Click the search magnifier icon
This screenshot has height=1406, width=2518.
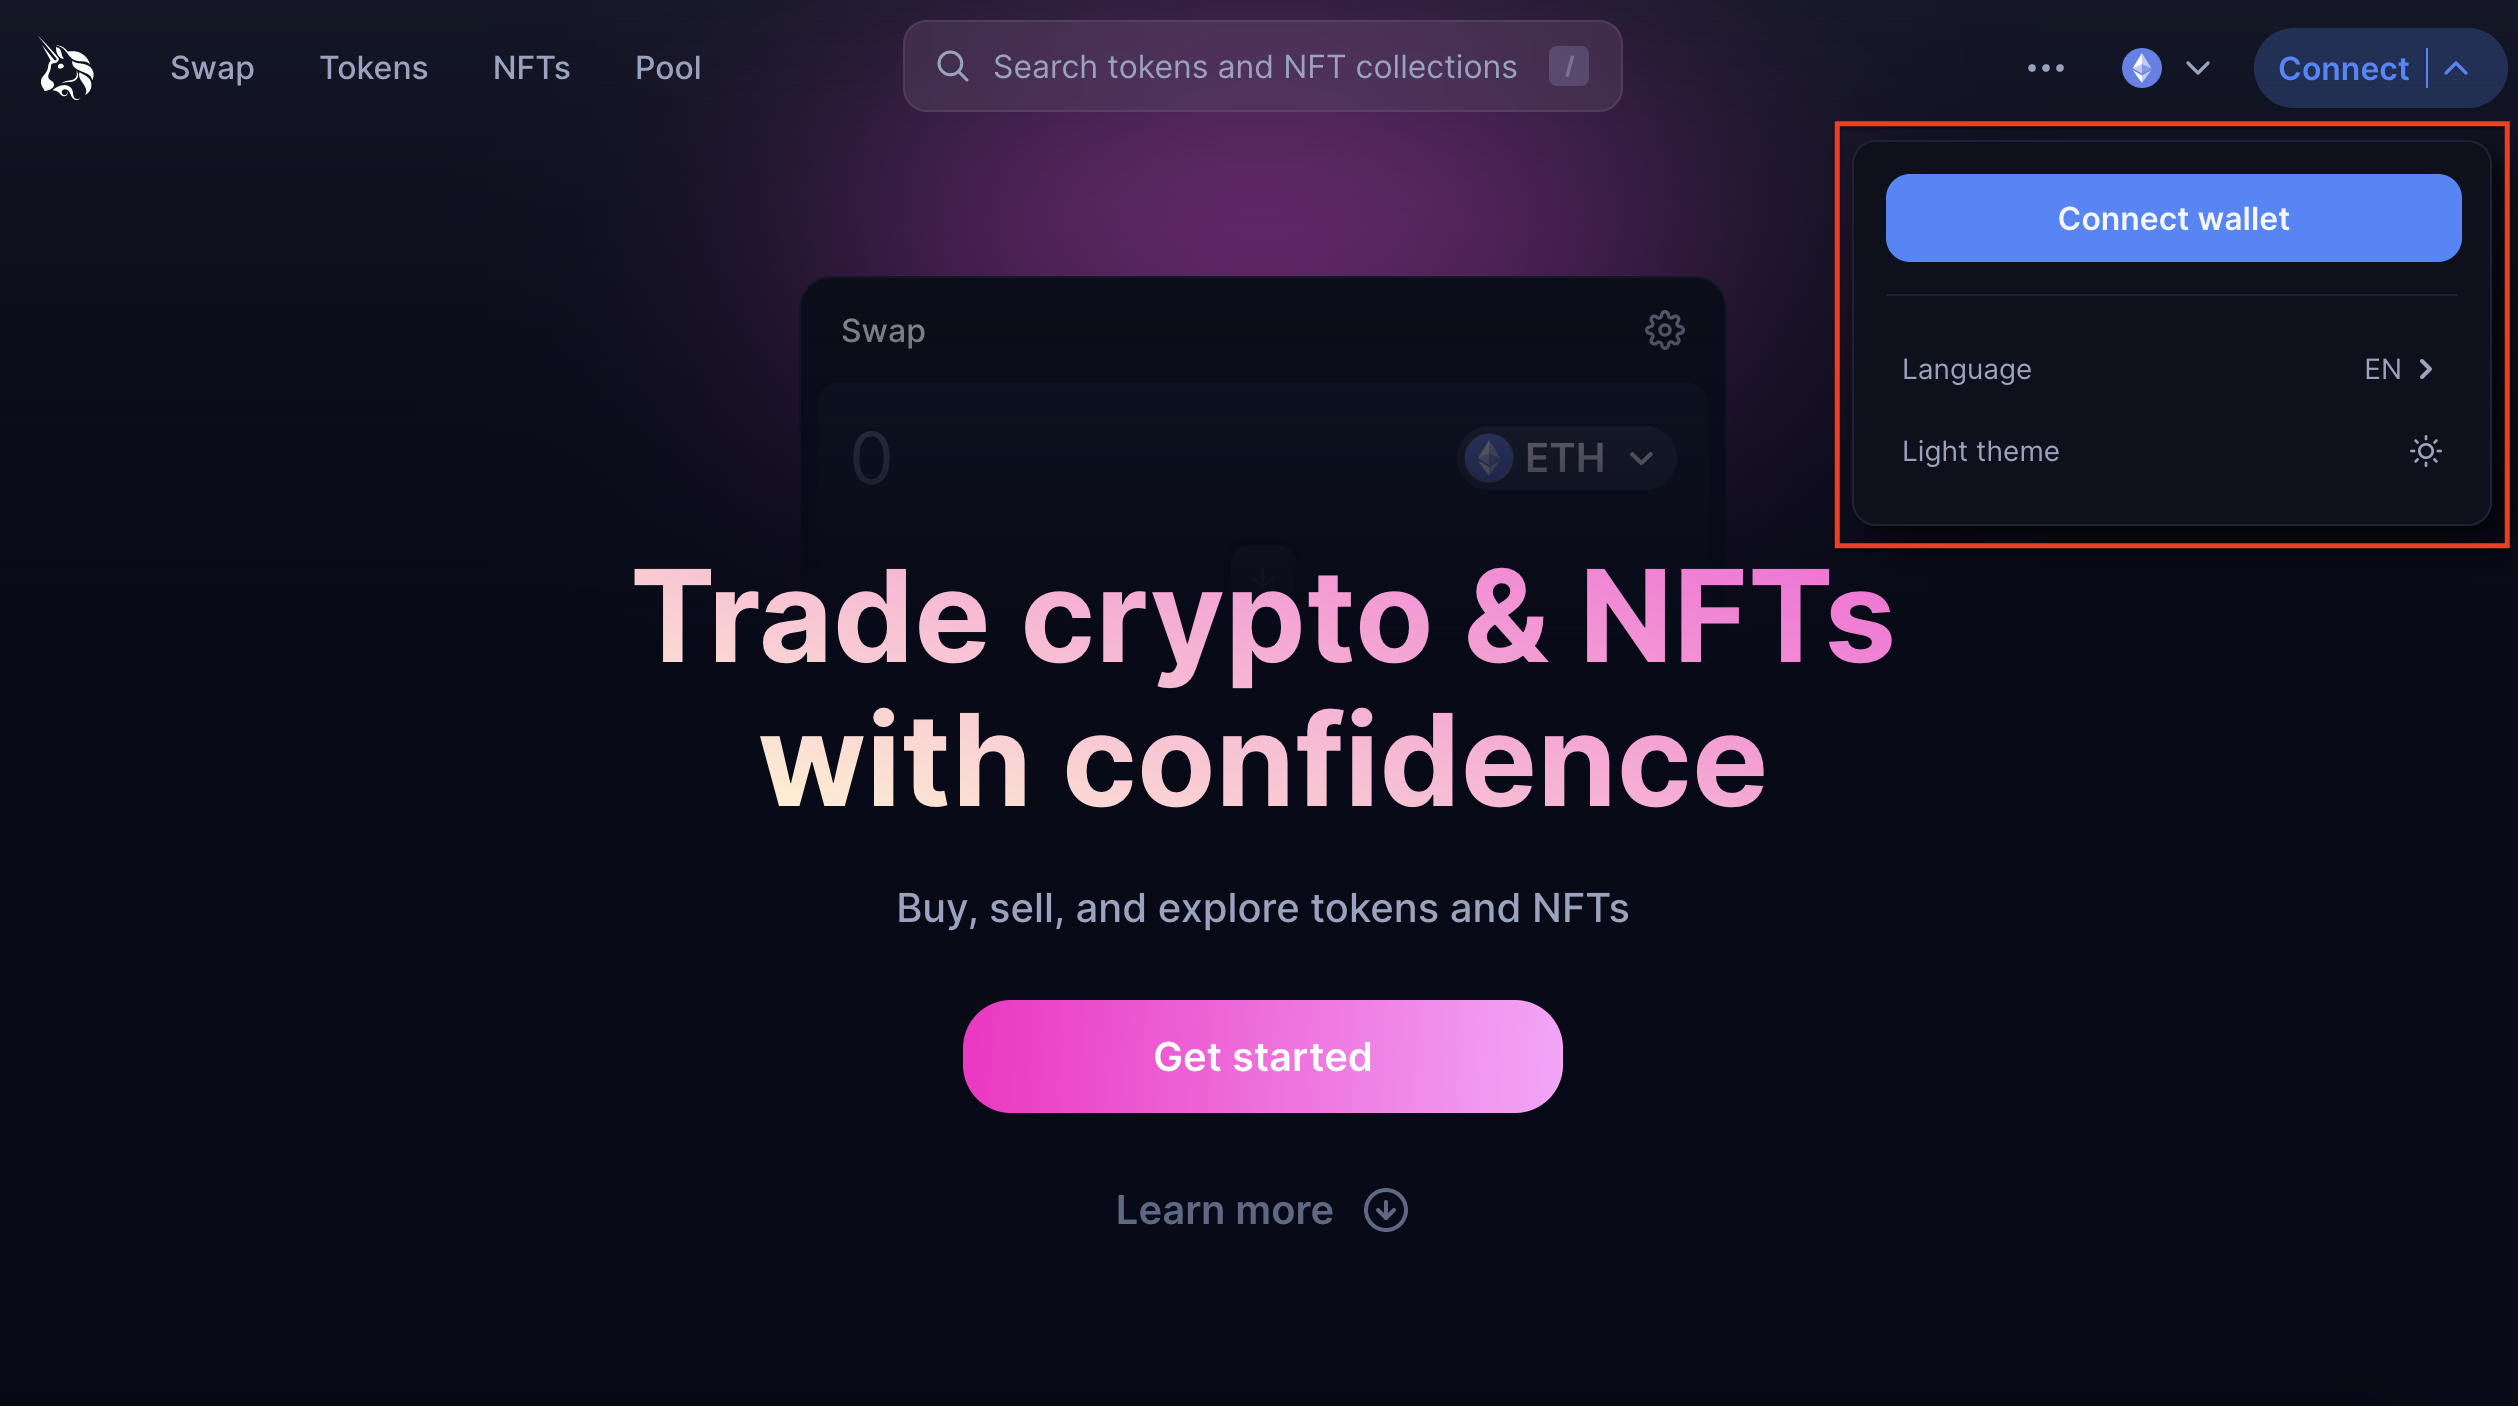pos(952,66)
